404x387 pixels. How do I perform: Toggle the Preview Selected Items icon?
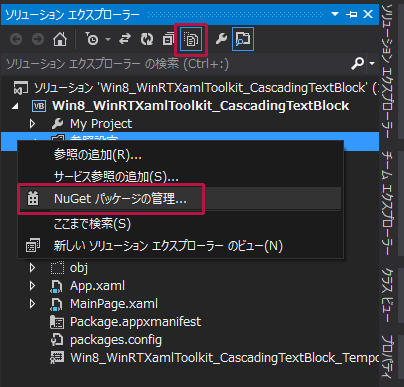pos(243,39)
